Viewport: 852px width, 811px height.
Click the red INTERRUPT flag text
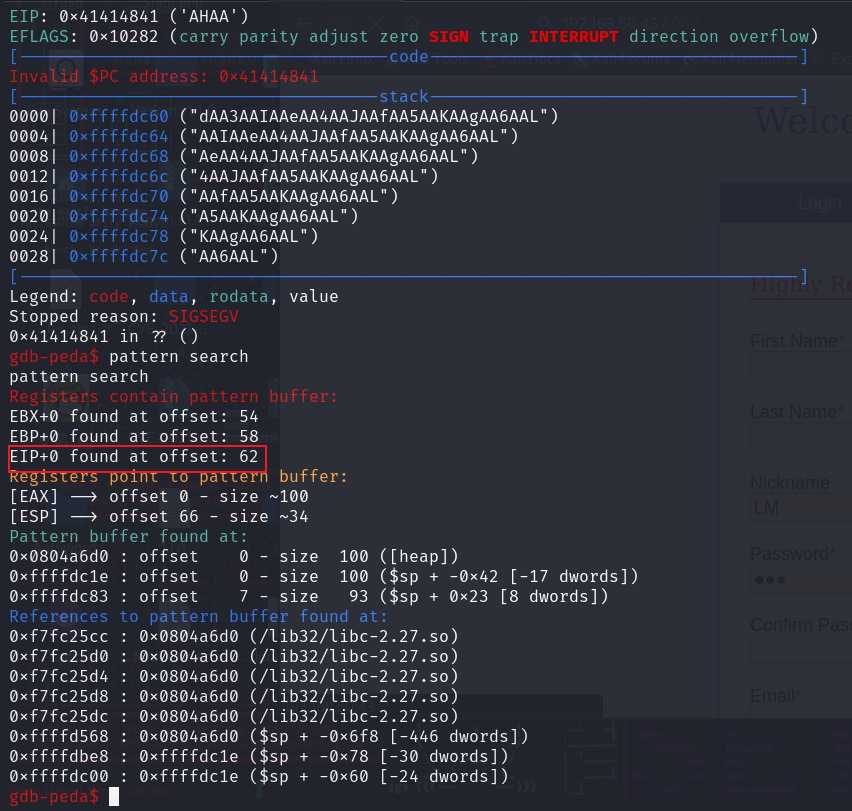[x=574, y=36]
